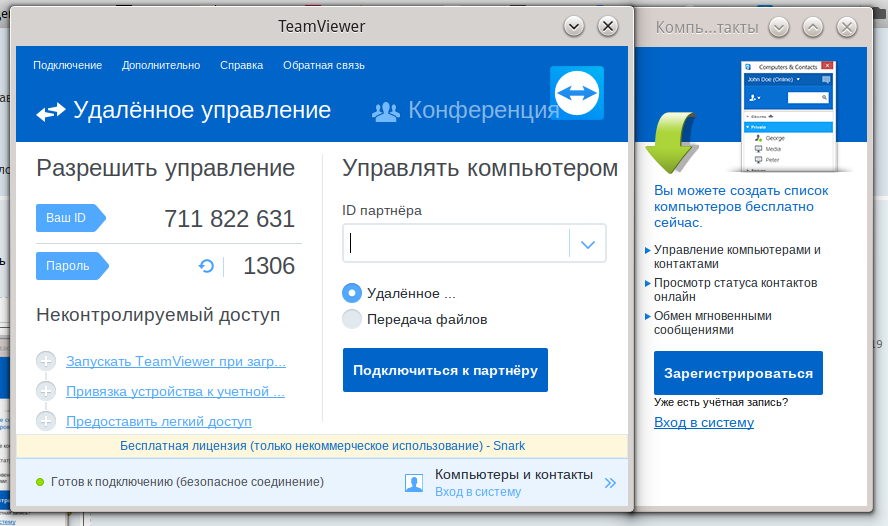The height and width of the screenshot is (526, 888).
Task: Click Компьютеры и контакты in status bar
Action: point(514,474)
